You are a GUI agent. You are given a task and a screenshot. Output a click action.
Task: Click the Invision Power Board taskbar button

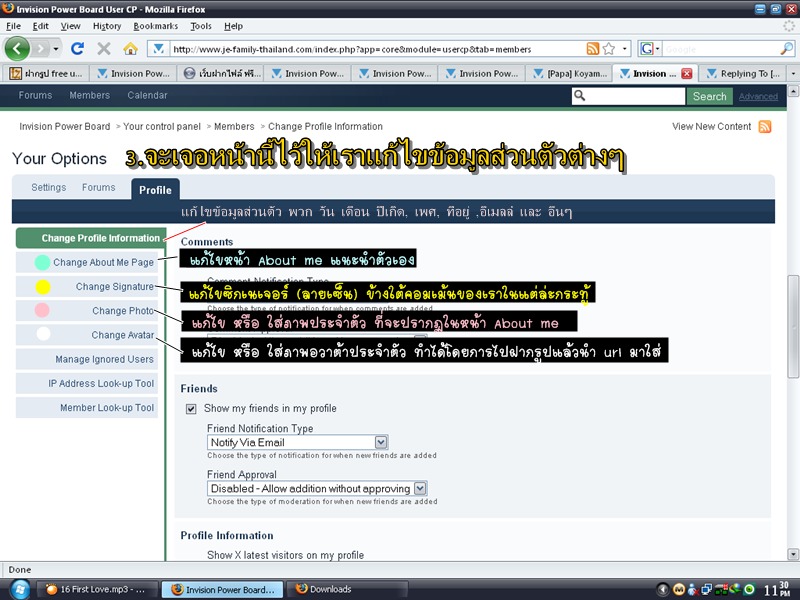click(222, 589)
